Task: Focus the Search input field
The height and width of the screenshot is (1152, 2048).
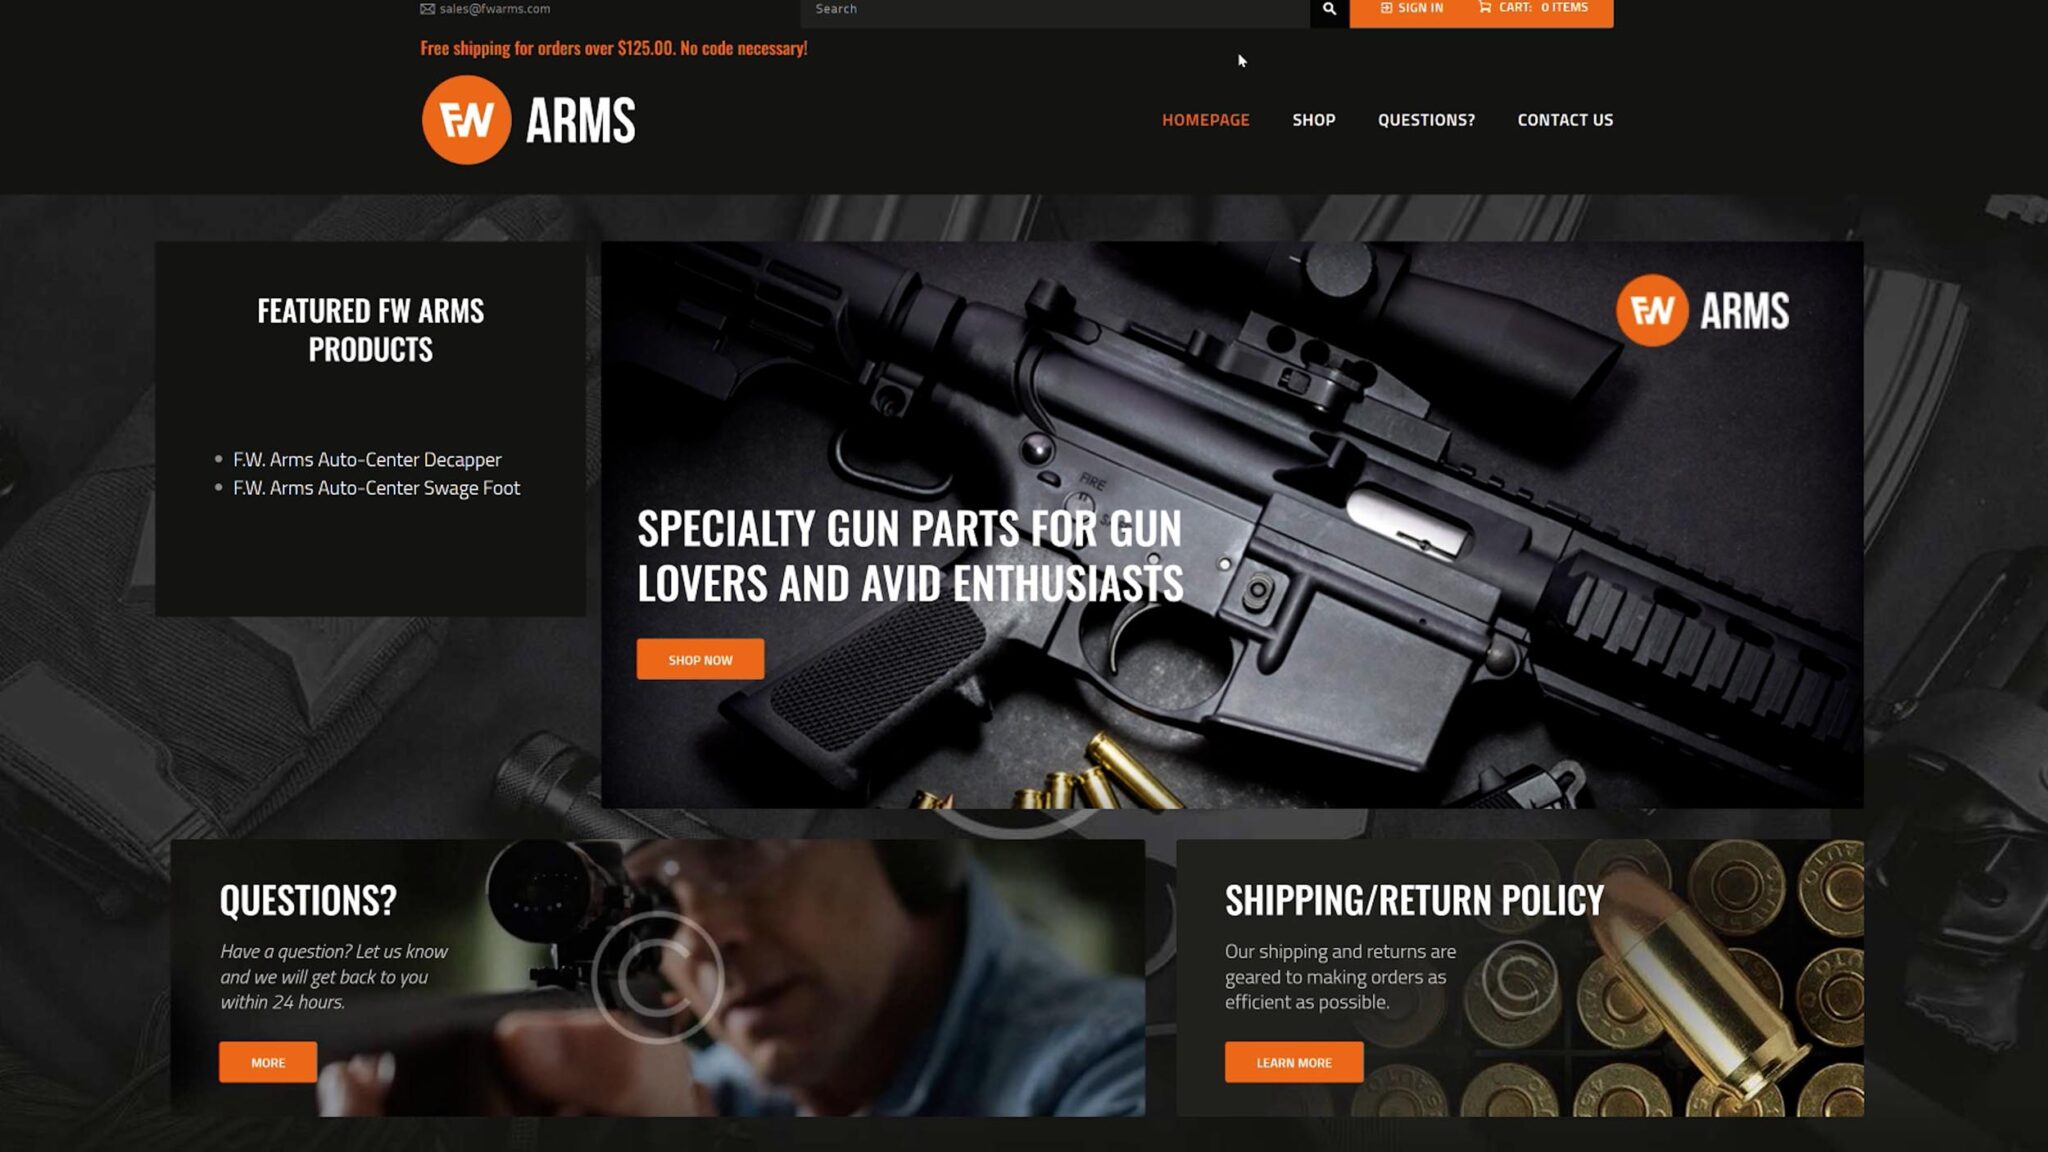Action: coord(1055,9)
